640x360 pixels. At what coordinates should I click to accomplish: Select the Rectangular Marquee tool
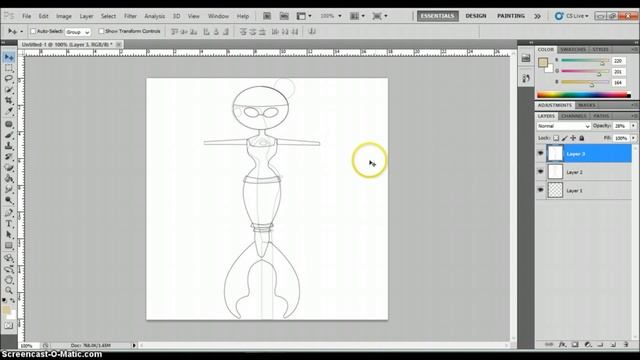coord(9,68)
